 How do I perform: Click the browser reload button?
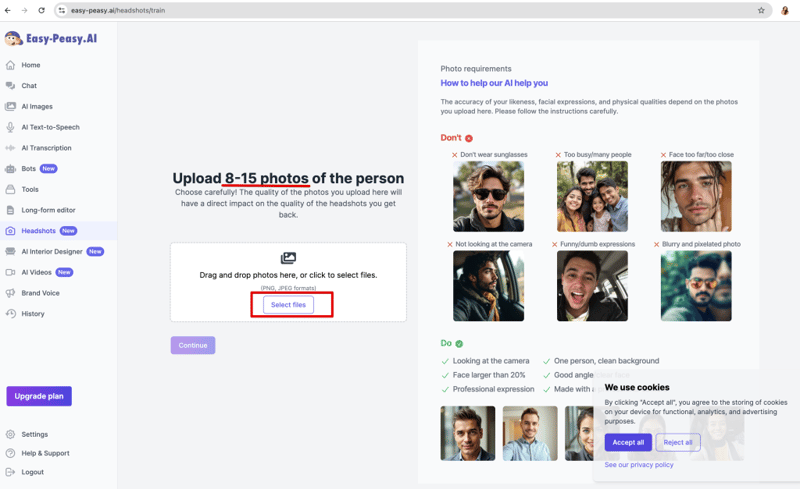click(41, 10)
